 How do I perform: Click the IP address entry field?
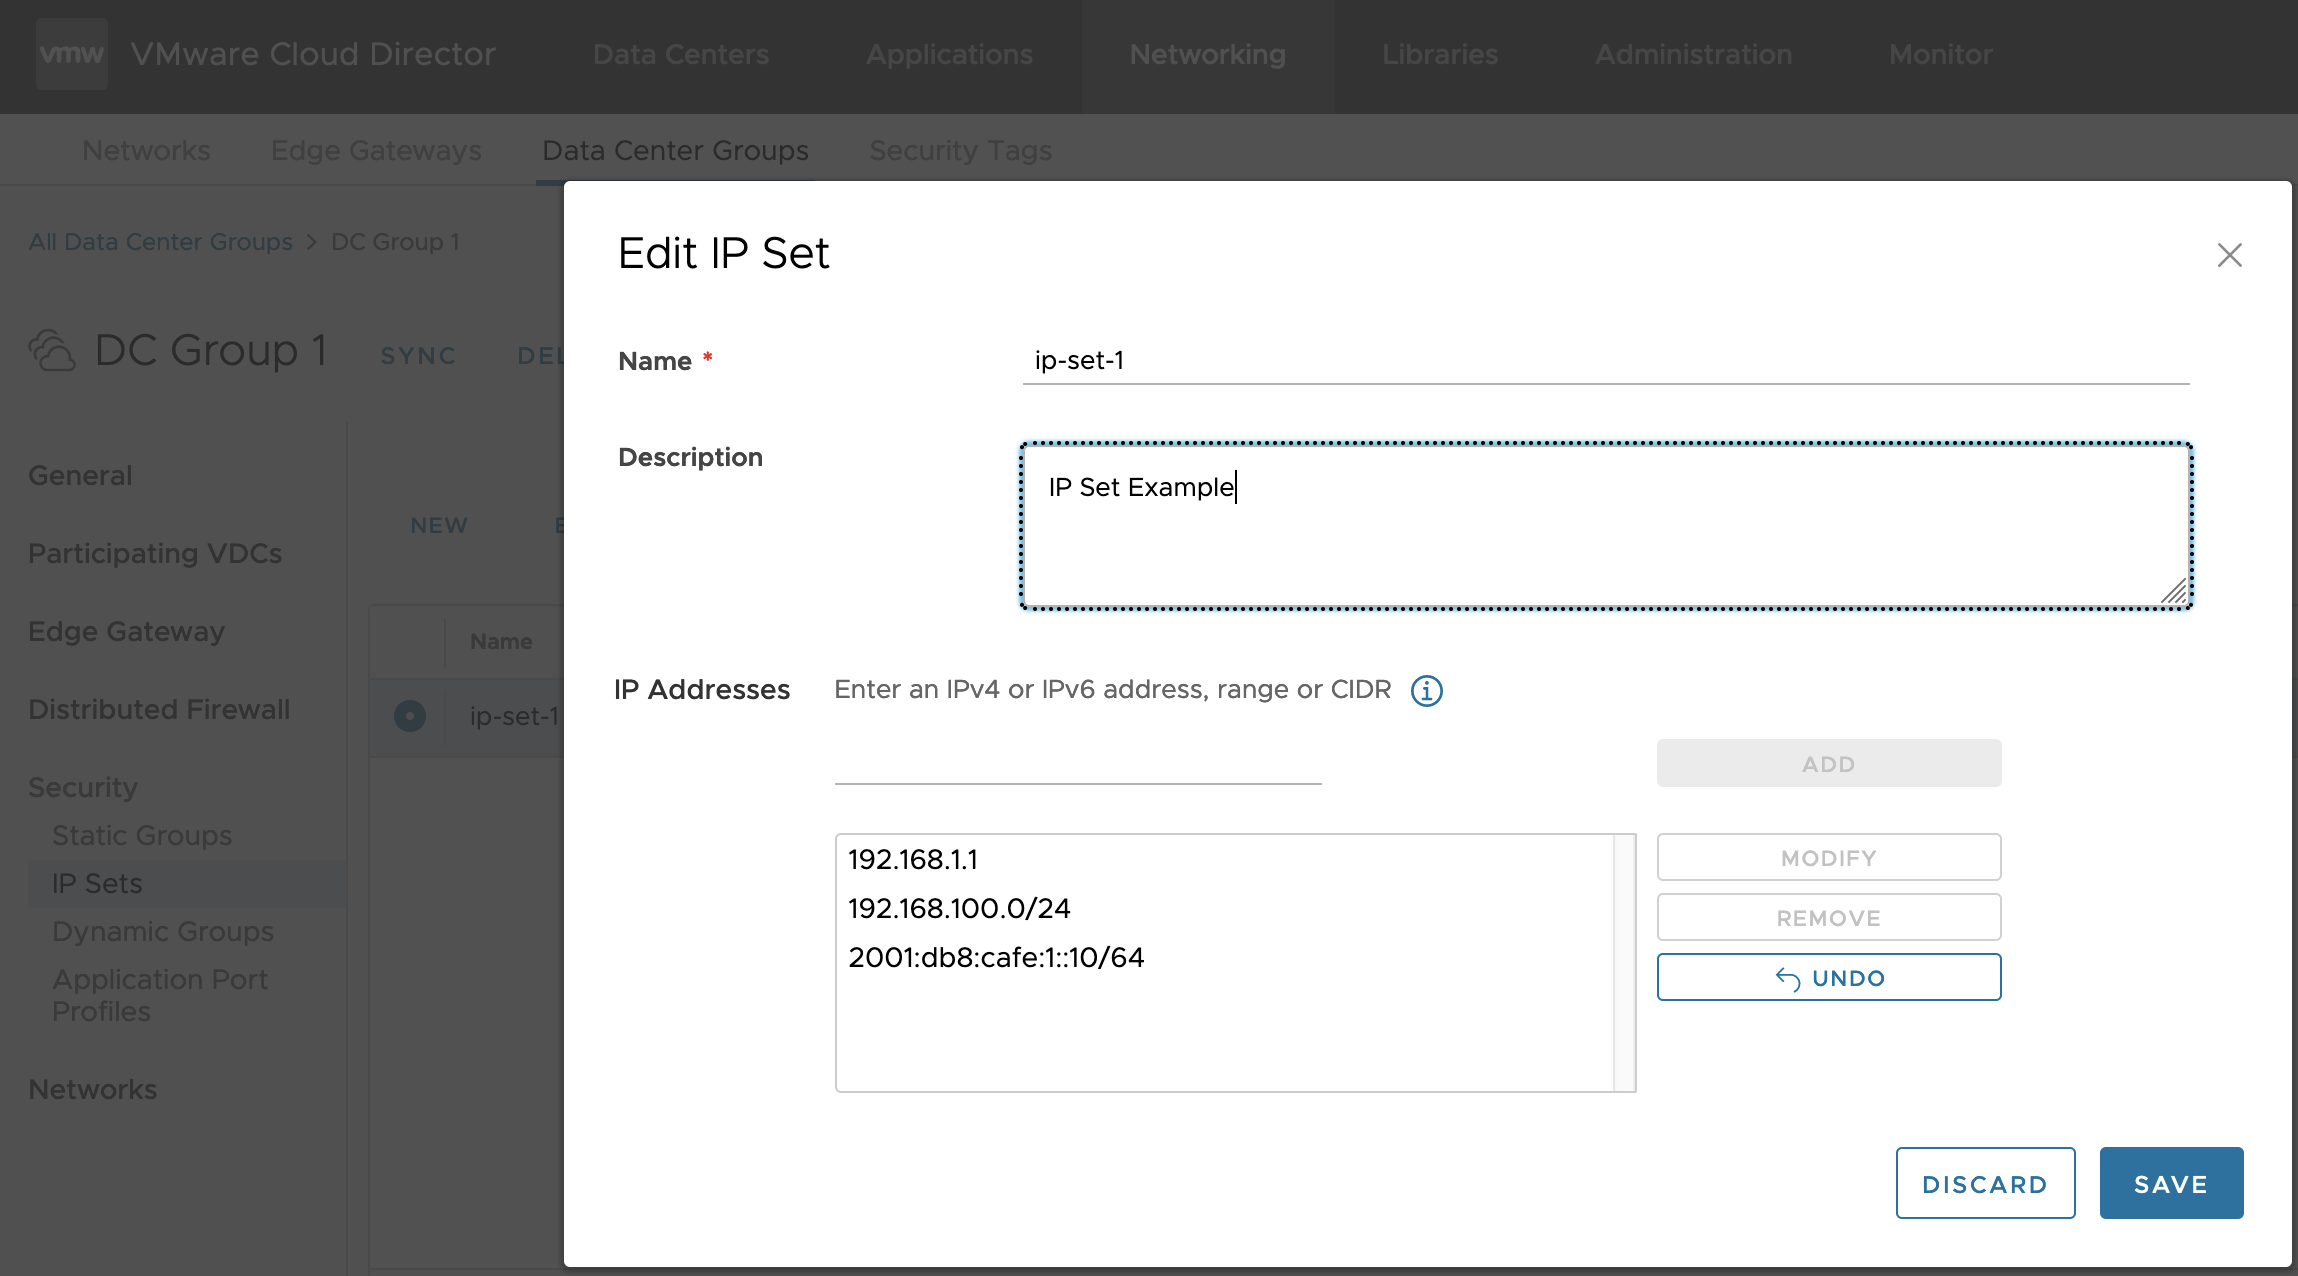point(1078,764)
